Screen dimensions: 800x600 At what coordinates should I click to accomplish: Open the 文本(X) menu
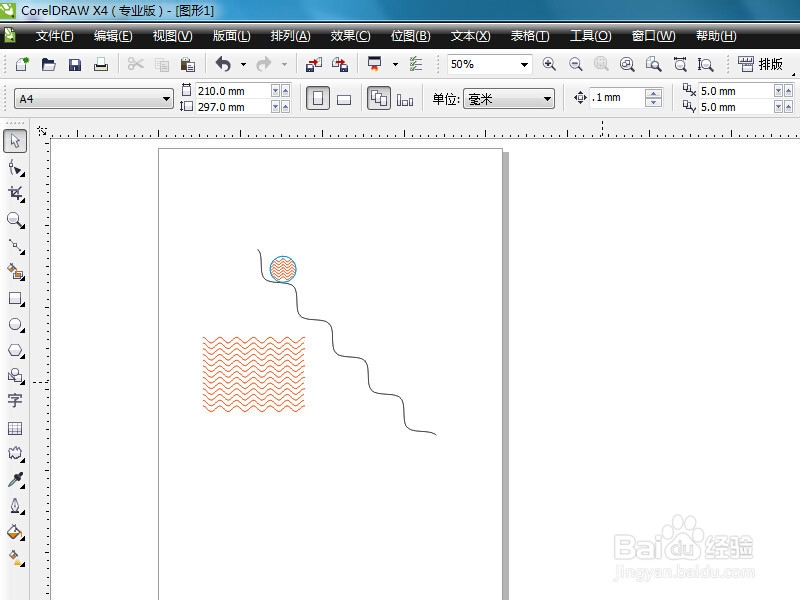pyautogui.click(x=470, y=36)
